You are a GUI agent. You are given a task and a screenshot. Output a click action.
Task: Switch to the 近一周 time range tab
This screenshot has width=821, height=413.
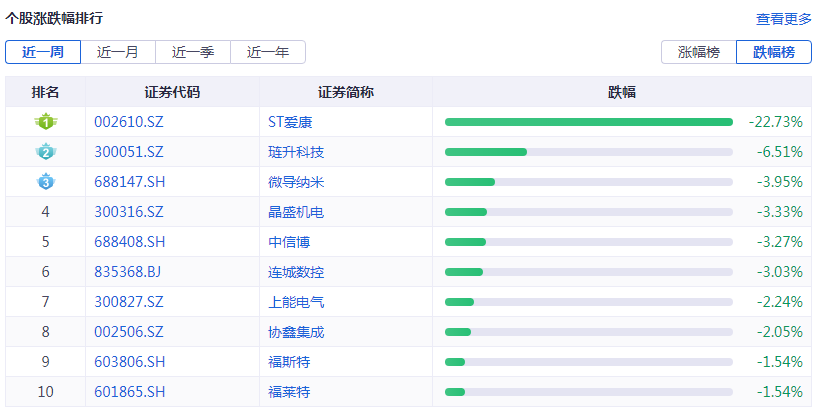click(x=43, y=52)
